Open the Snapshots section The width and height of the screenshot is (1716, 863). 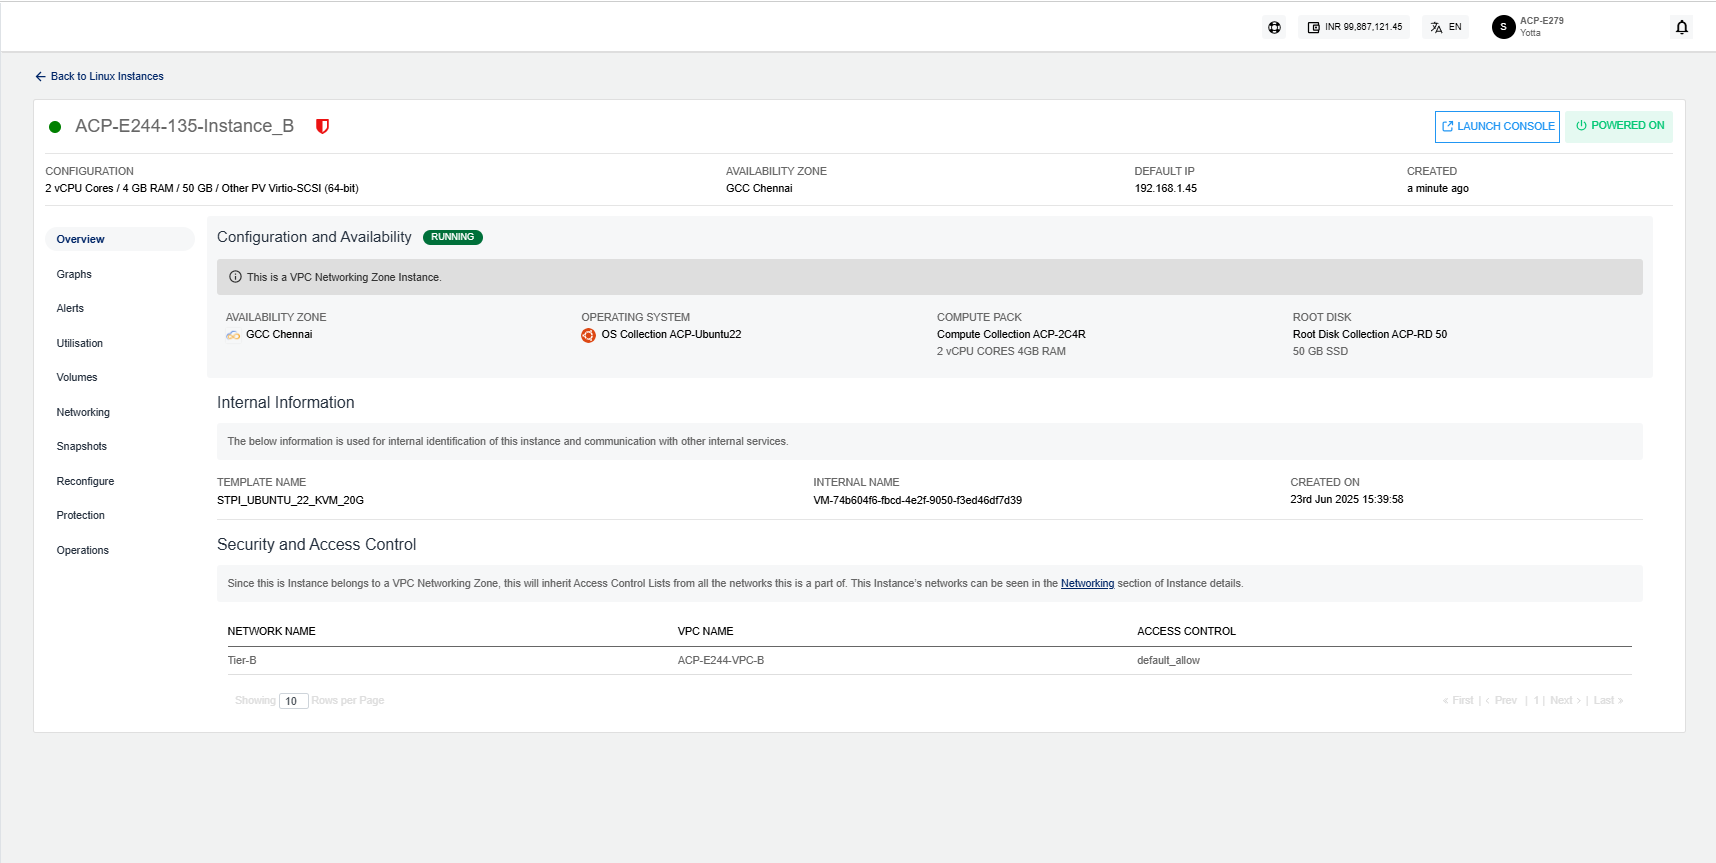82,446
